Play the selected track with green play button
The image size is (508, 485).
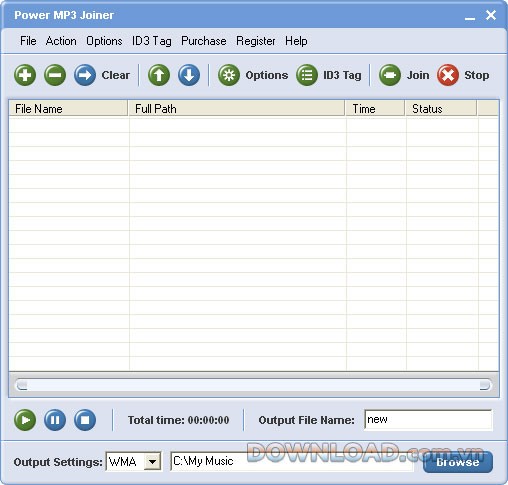(x=25, y=420)
